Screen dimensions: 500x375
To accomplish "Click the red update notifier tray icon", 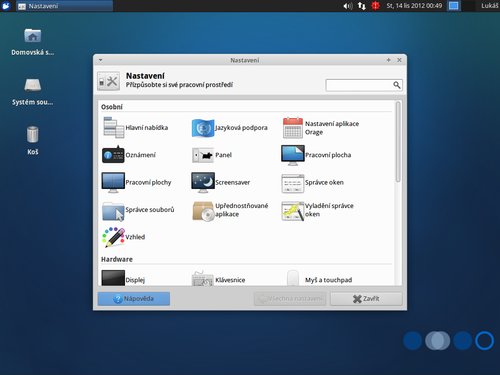I will point(376,6).
